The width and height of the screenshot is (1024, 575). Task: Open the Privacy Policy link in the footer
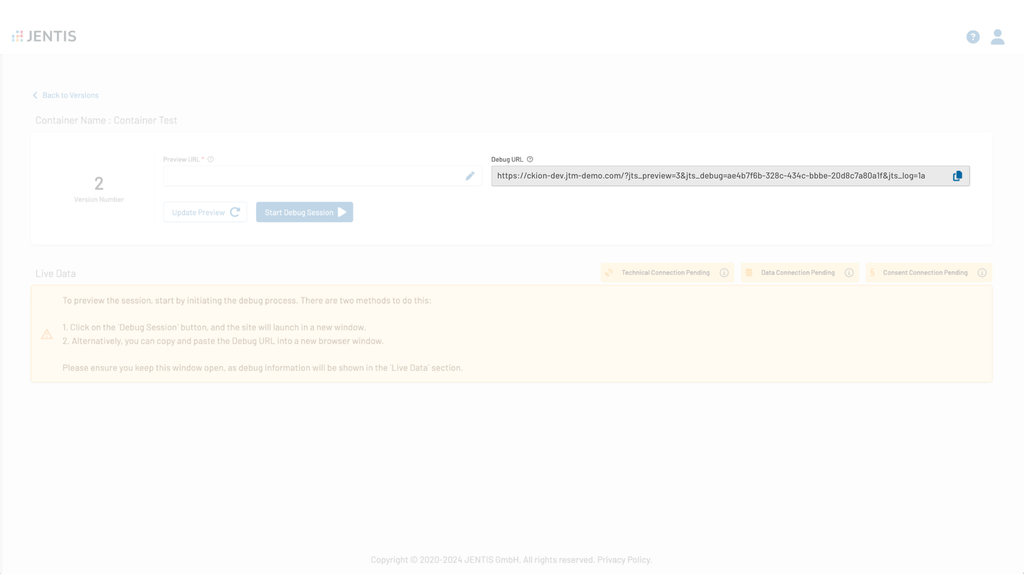pos(624,560)
